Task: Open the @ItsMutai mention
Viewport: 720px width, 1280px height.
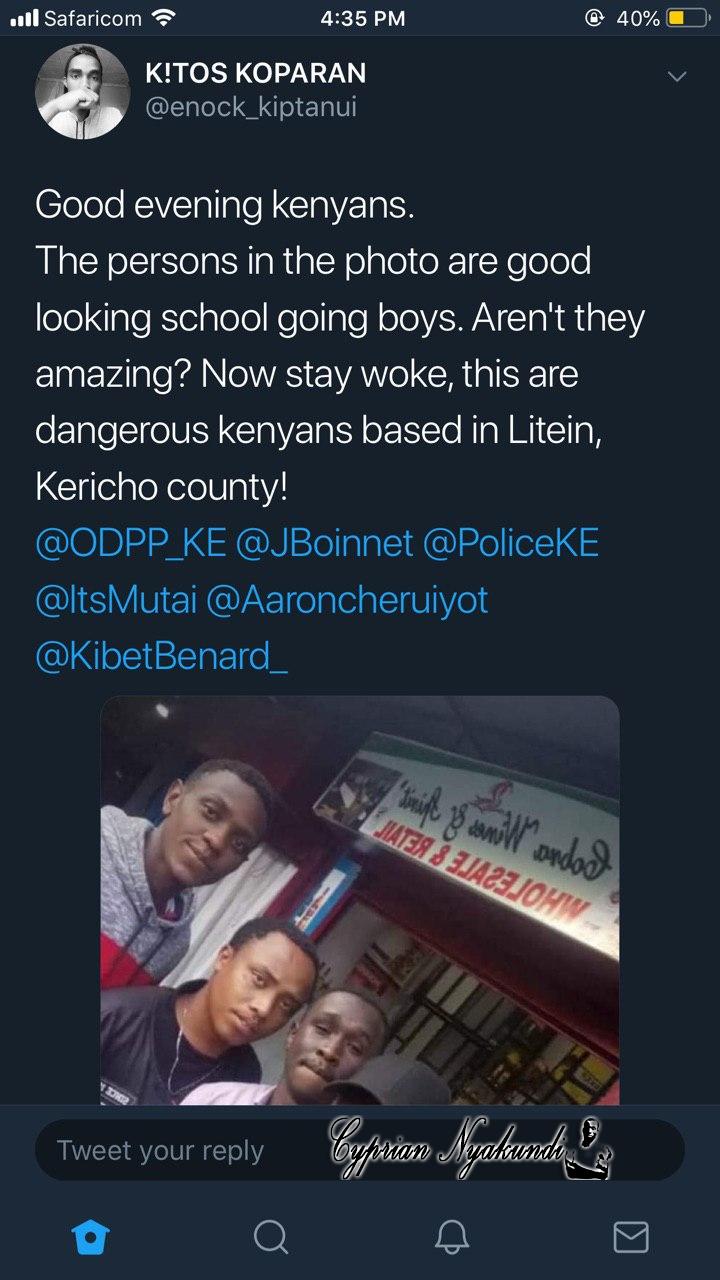Action: pos(115,601)
